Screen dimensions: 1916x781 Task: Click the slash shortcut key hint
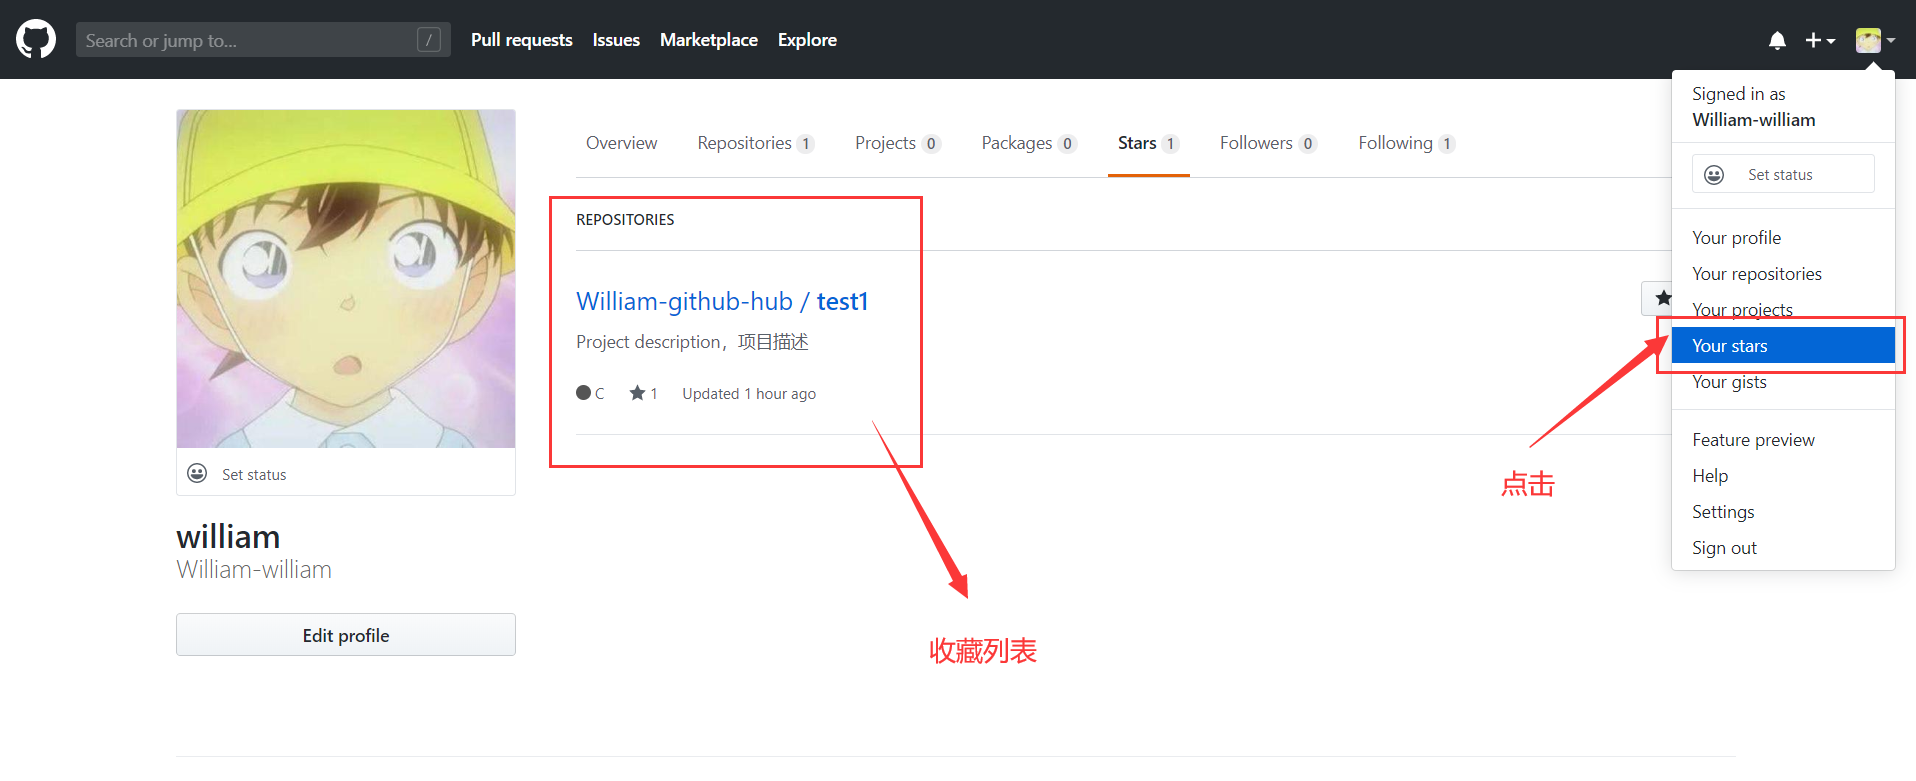pyautogui.click(x=429, y=40)
